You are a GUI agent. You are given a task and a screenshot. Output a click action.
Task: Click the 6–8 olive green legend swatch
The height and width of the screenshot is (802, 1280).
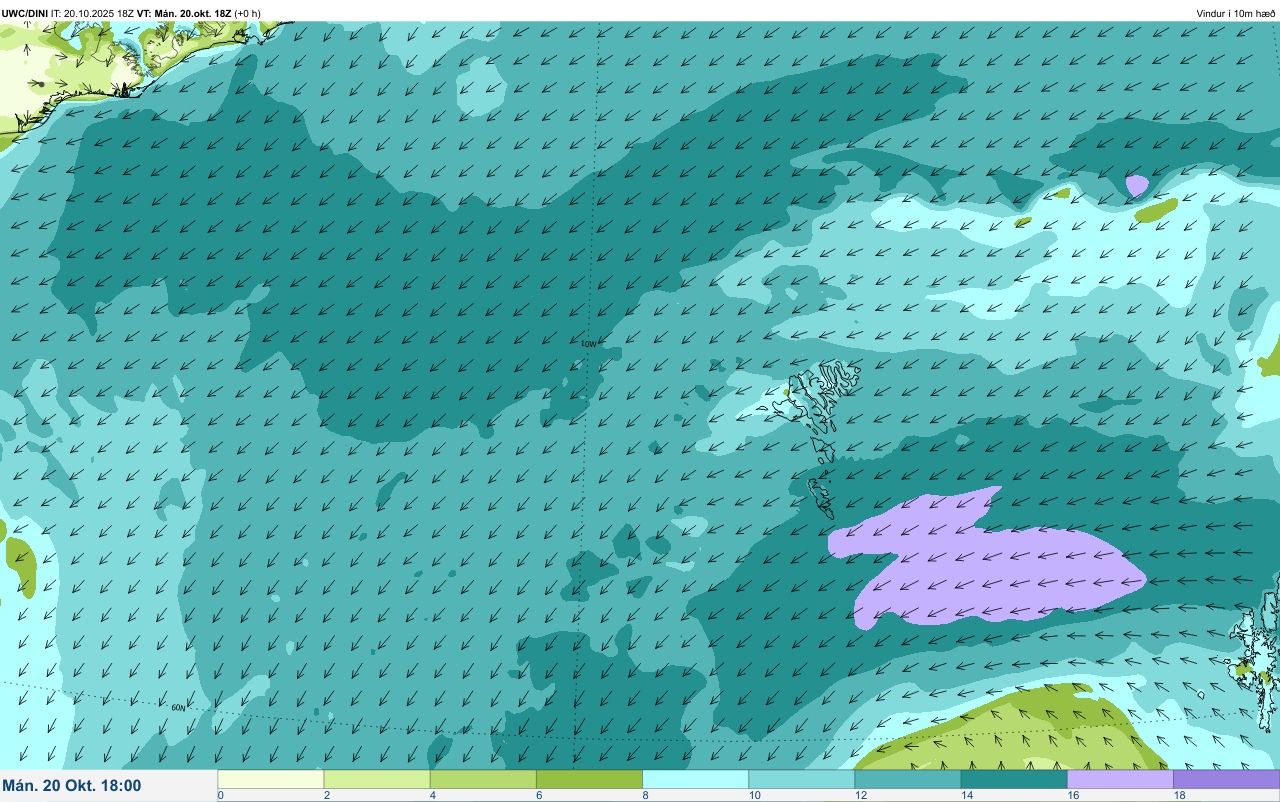[x=589, y=779]
